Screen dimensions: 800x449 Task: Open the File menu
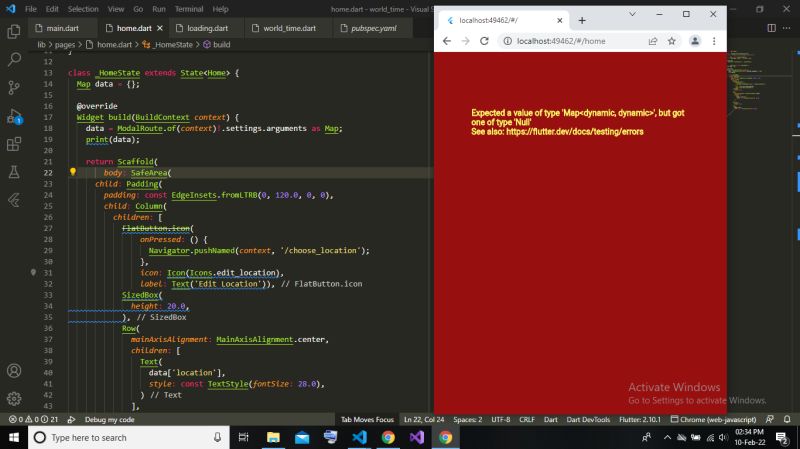pyautogui.click(x=31, y=9)
